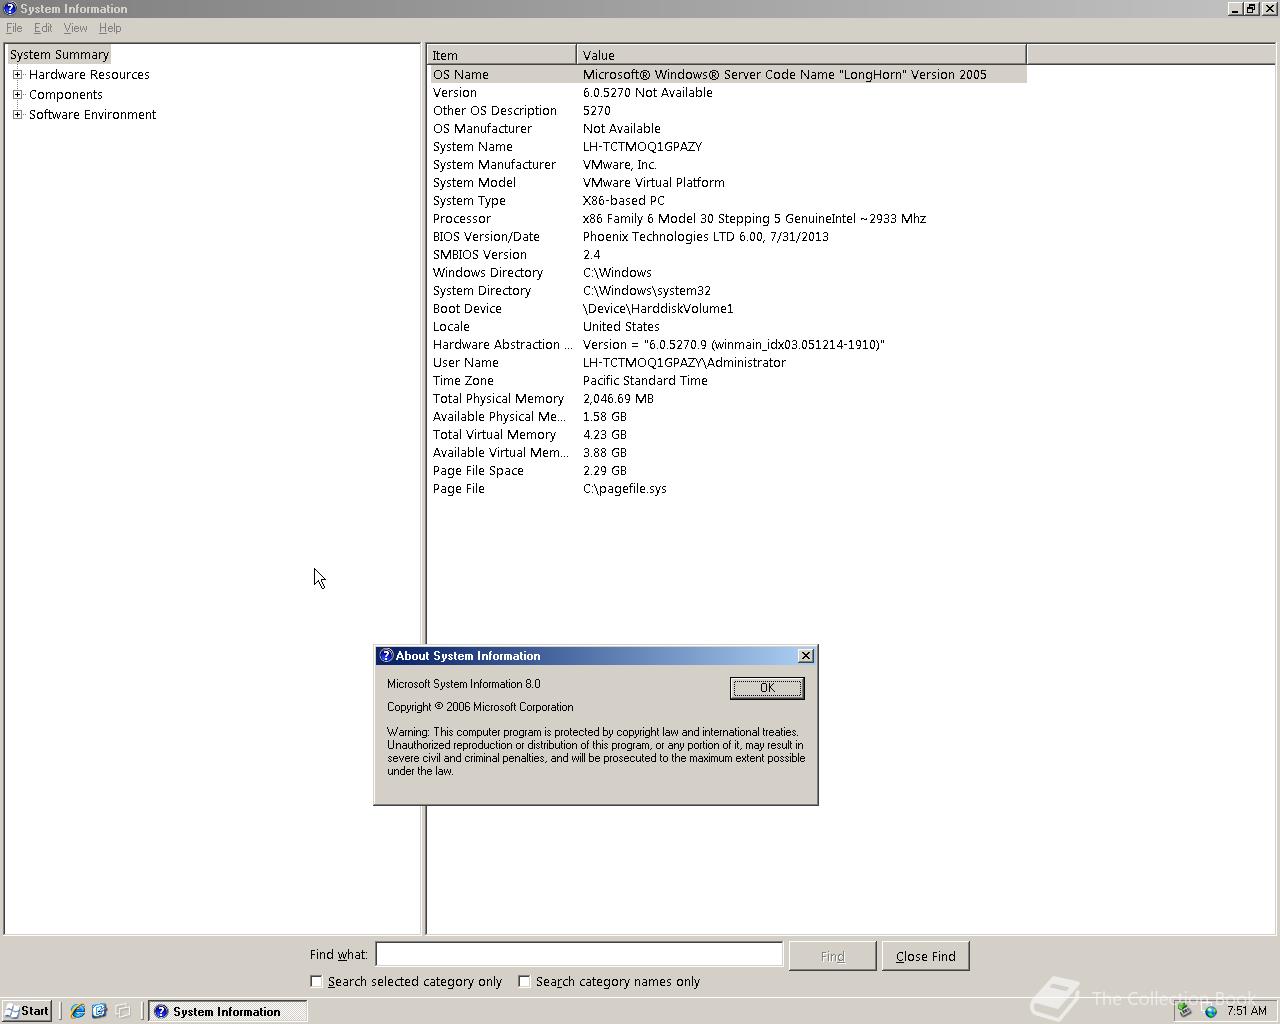Select the Available Virtual Memory row

[728, 453]
